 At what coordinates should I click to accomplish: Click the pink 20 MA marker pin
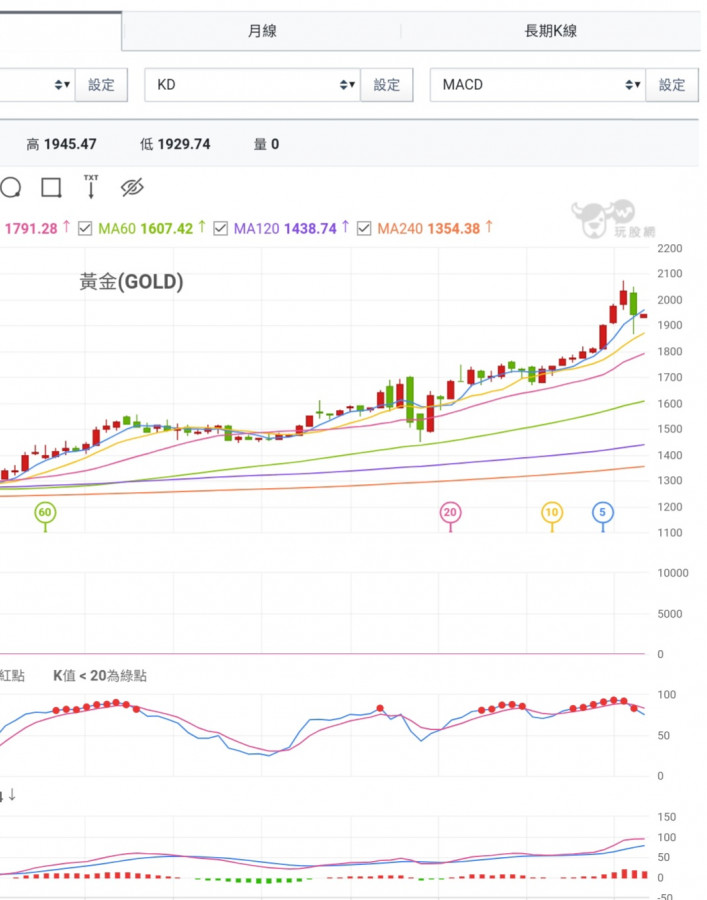point(450,513)
